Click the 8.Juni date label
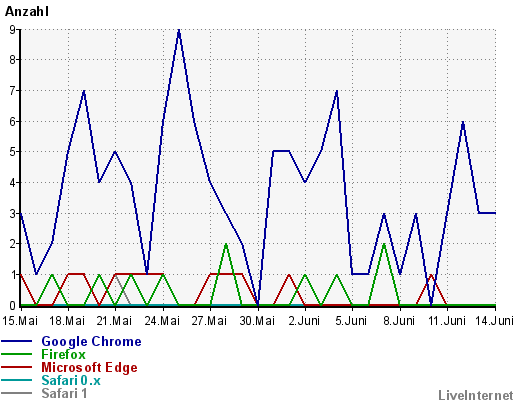 click(x=399, y=321)
